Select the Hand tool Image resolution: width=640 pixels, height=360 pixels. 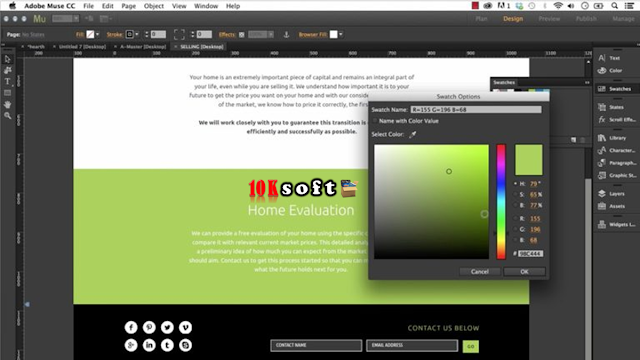click(7, 104)
